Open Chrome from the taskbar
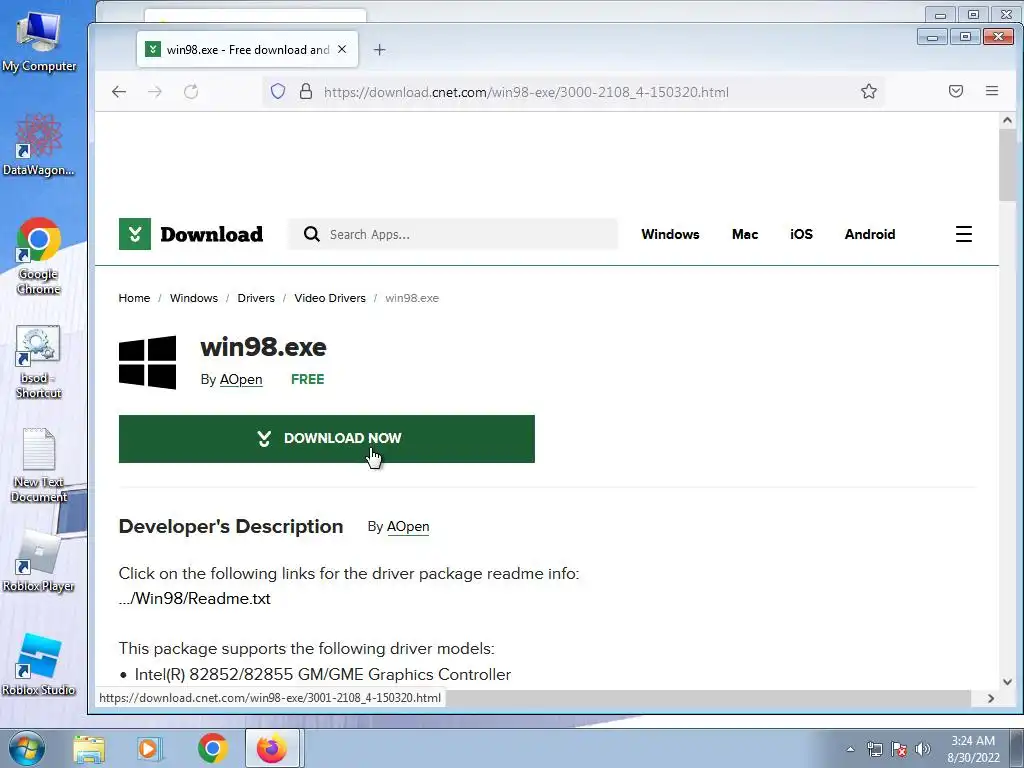 (x=212, y=748)
